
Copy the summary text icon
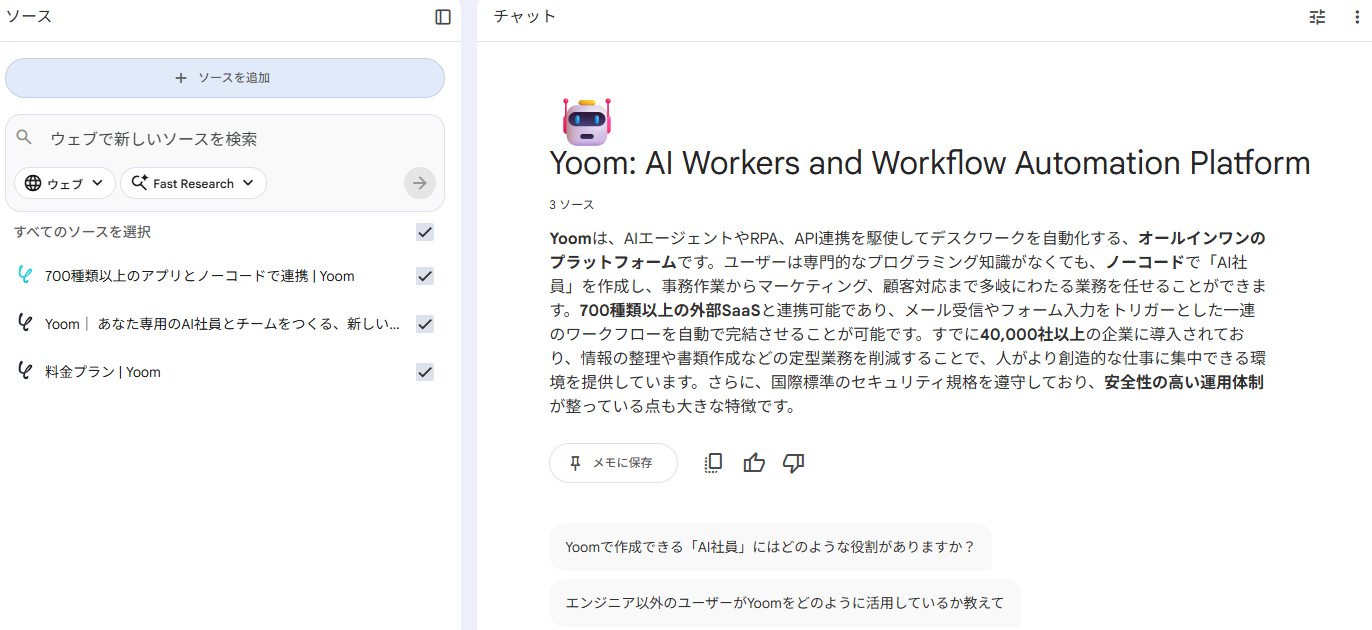coord(713,463)
